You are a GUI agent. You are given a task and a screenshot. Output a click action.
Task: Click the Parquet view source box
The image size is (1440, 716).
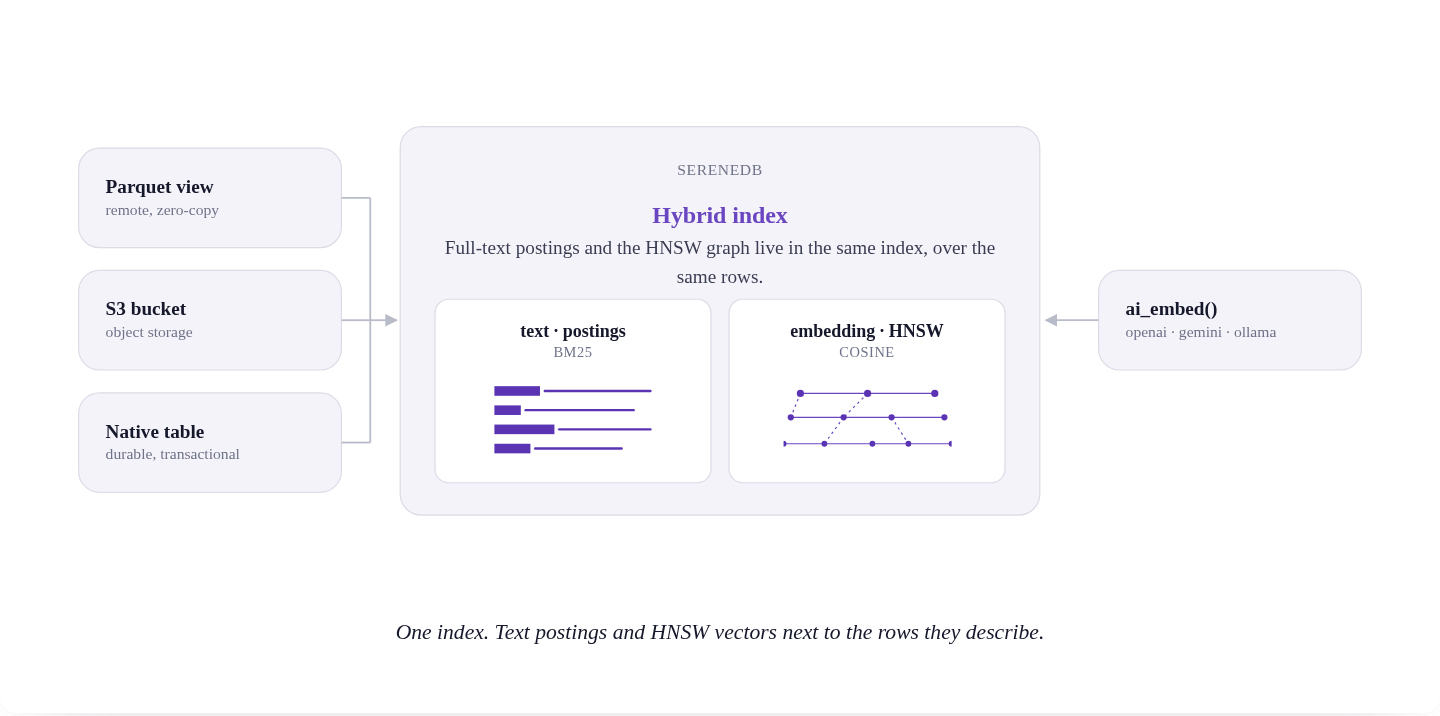[210, 198]
